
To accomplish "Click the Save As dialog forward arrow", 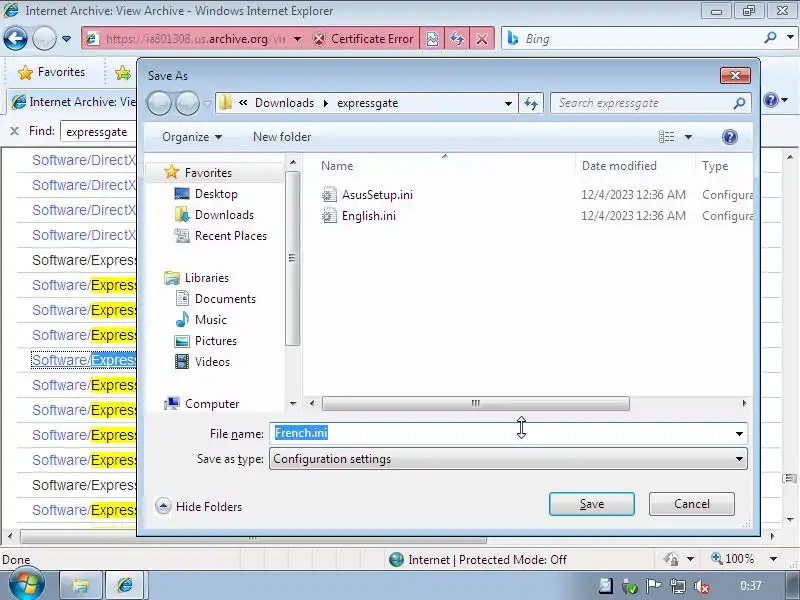I will pos(187,104).
